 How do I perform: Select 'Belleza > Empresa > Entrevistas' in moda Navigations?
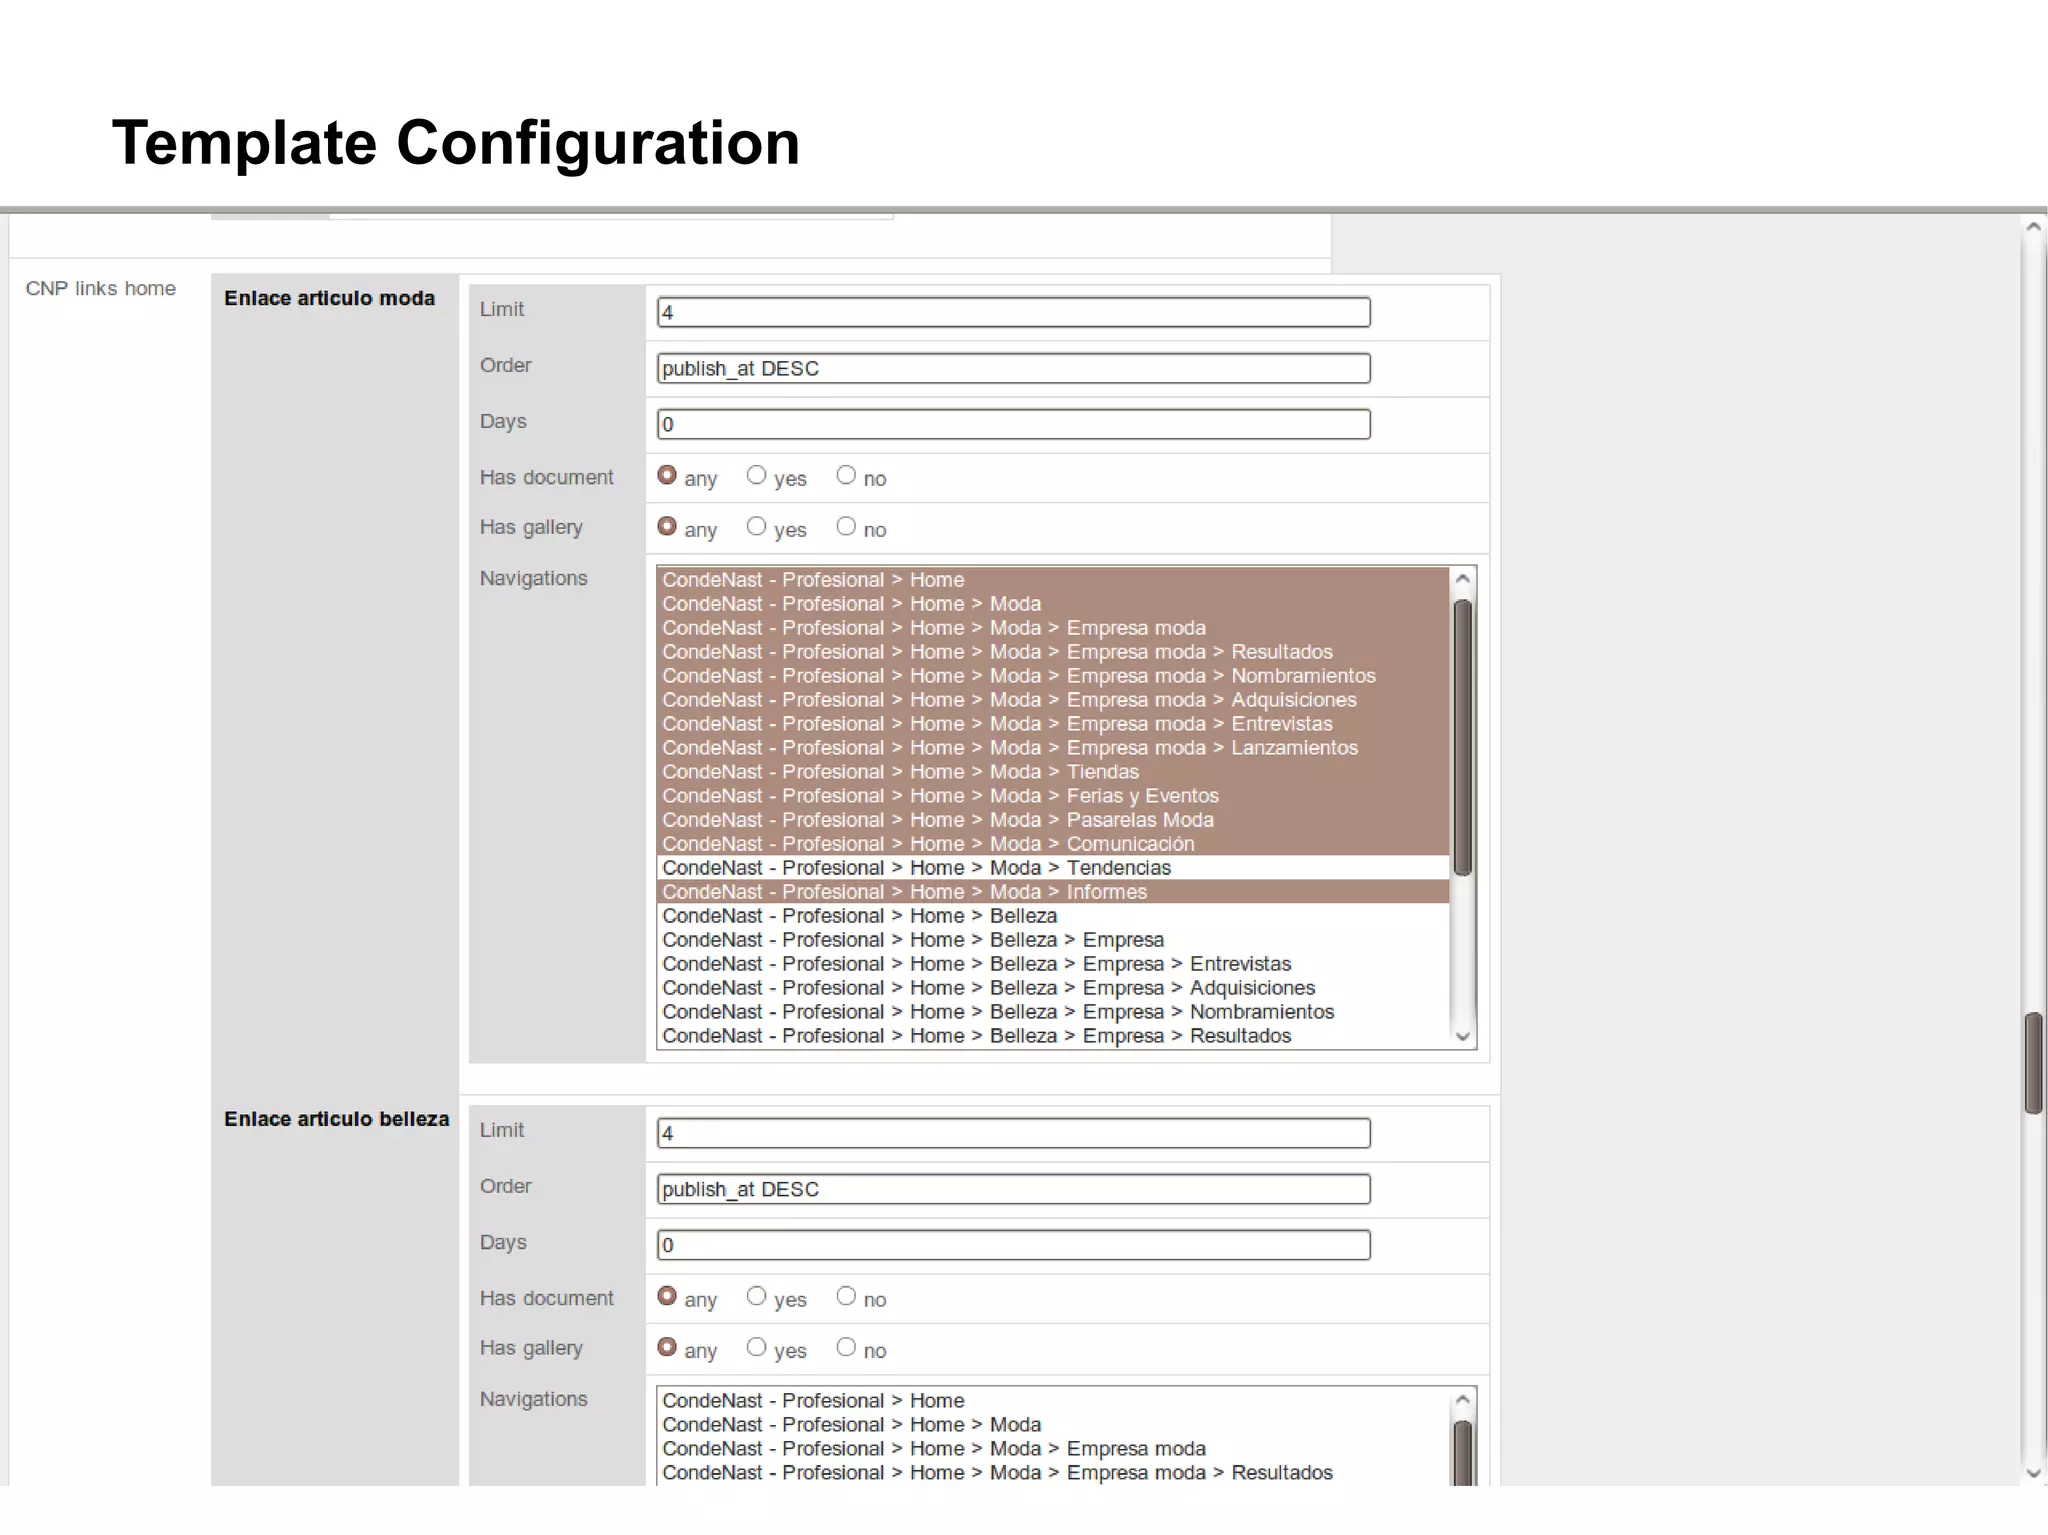click(1053, 964)
